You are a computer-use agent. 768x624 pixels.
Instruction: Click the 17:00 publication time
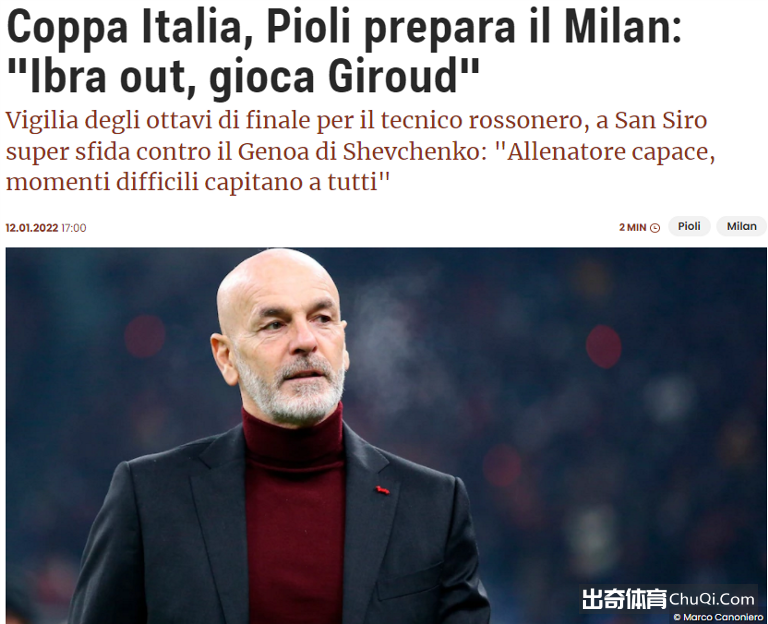click(73, 228)
